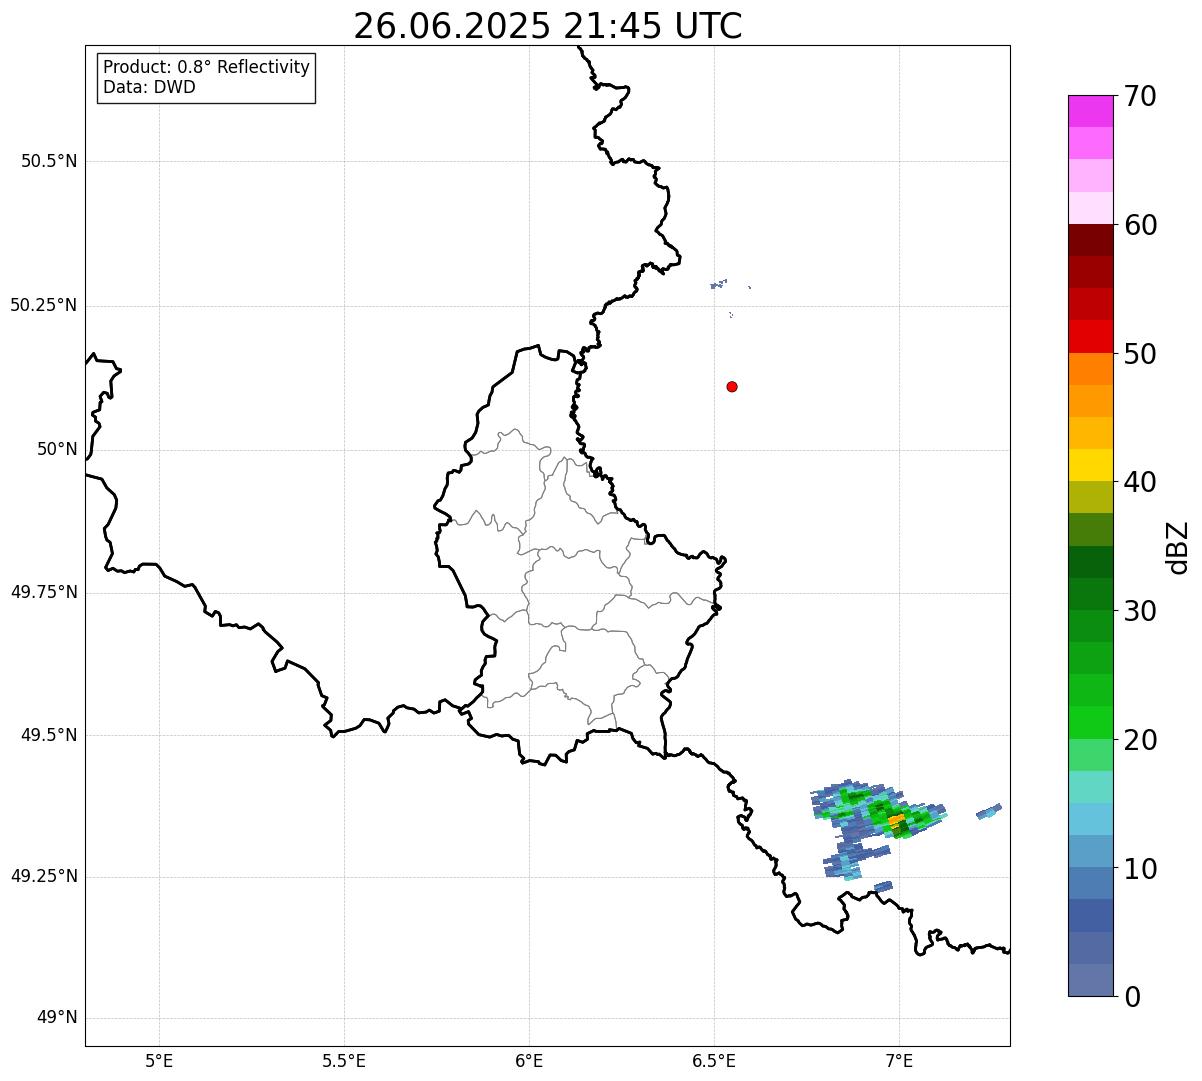Image resolution: width=1202 pixels, height=1081 pixels.
Task: Click the dBZ colorbar axis label
Action: point(1178,547)
